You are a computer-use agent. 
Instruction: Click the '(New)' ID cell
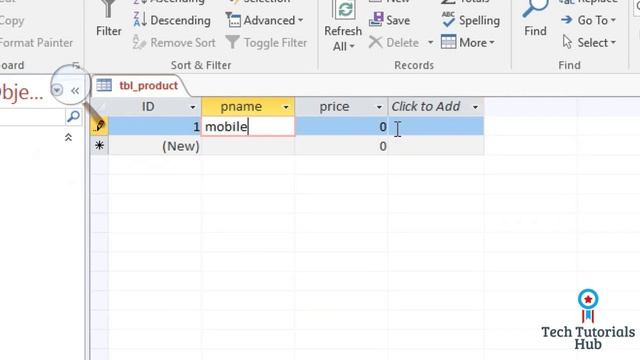pos(155,146)
